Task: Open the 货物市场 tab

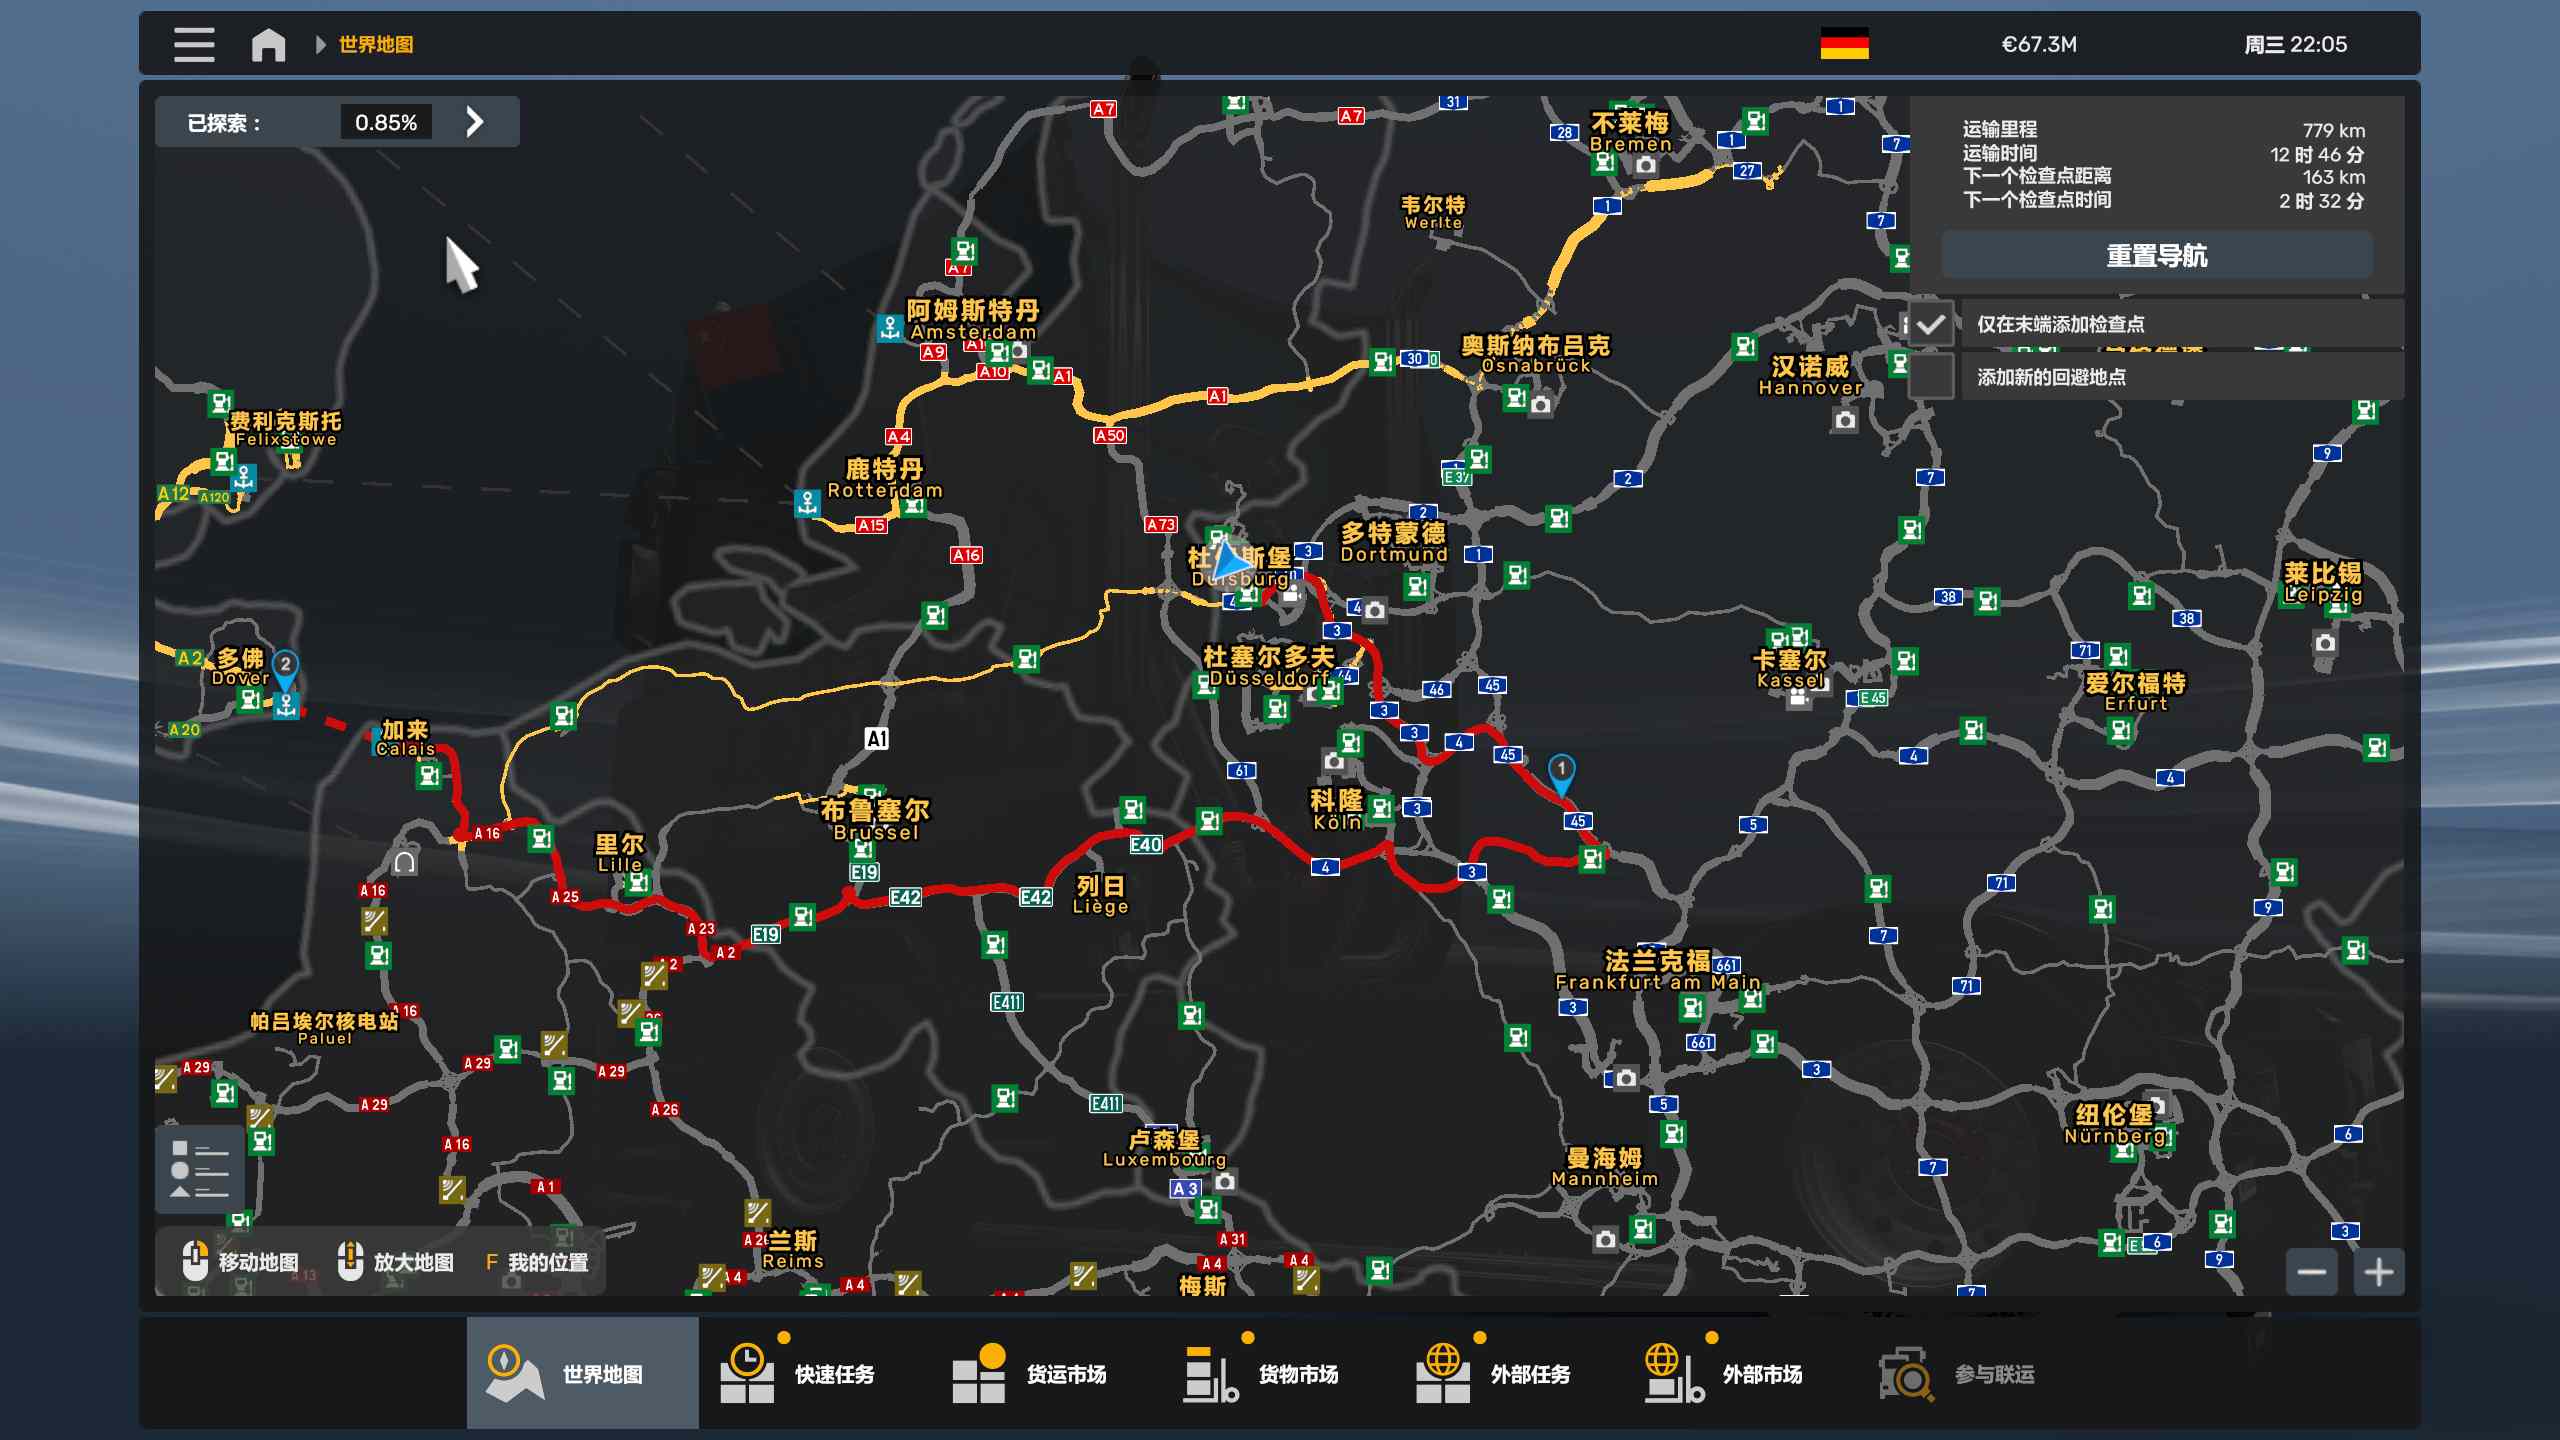Action: point(1278,1373)
